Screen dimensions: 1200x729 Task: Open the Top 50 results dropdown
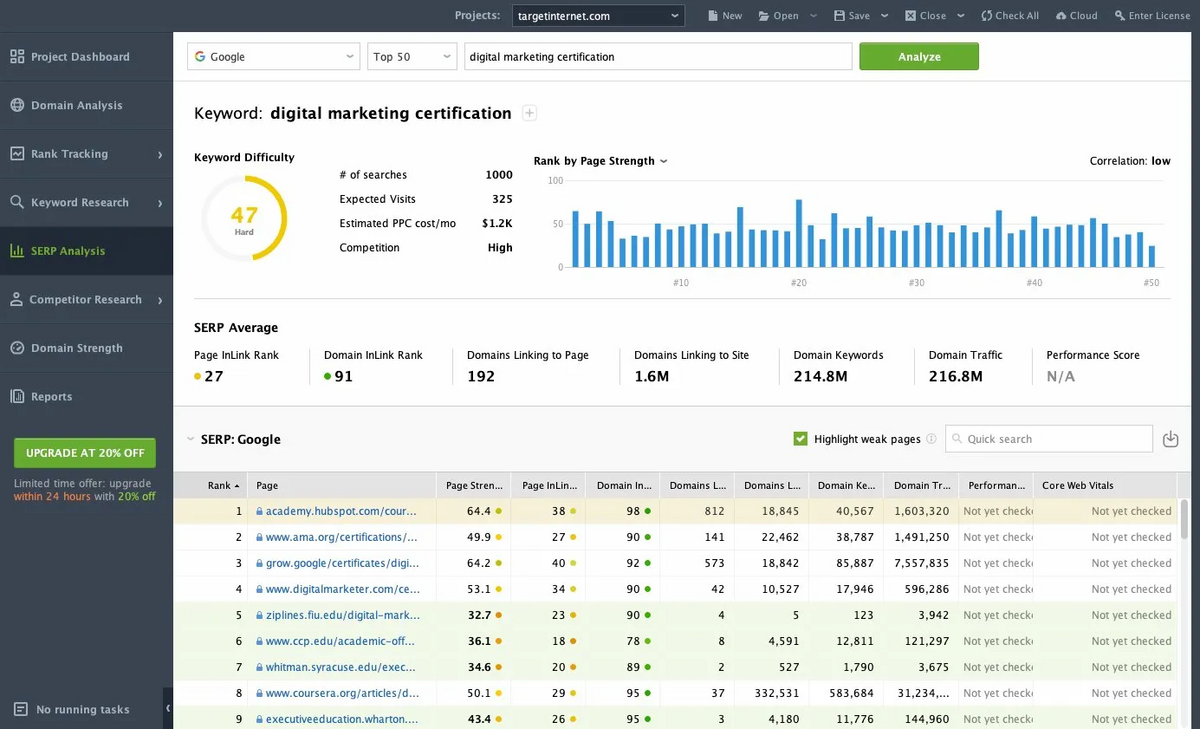point(412,57)
